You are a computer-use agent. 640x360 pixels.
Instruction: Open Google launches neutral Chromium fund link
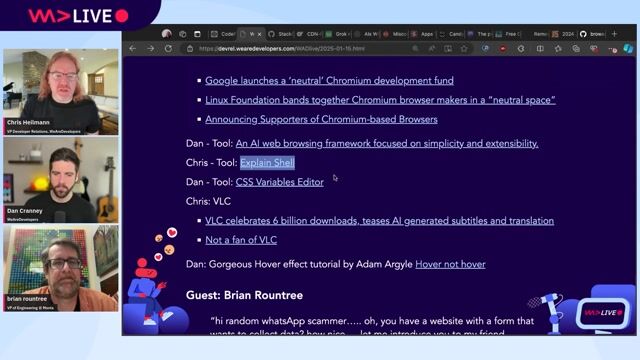329,81
